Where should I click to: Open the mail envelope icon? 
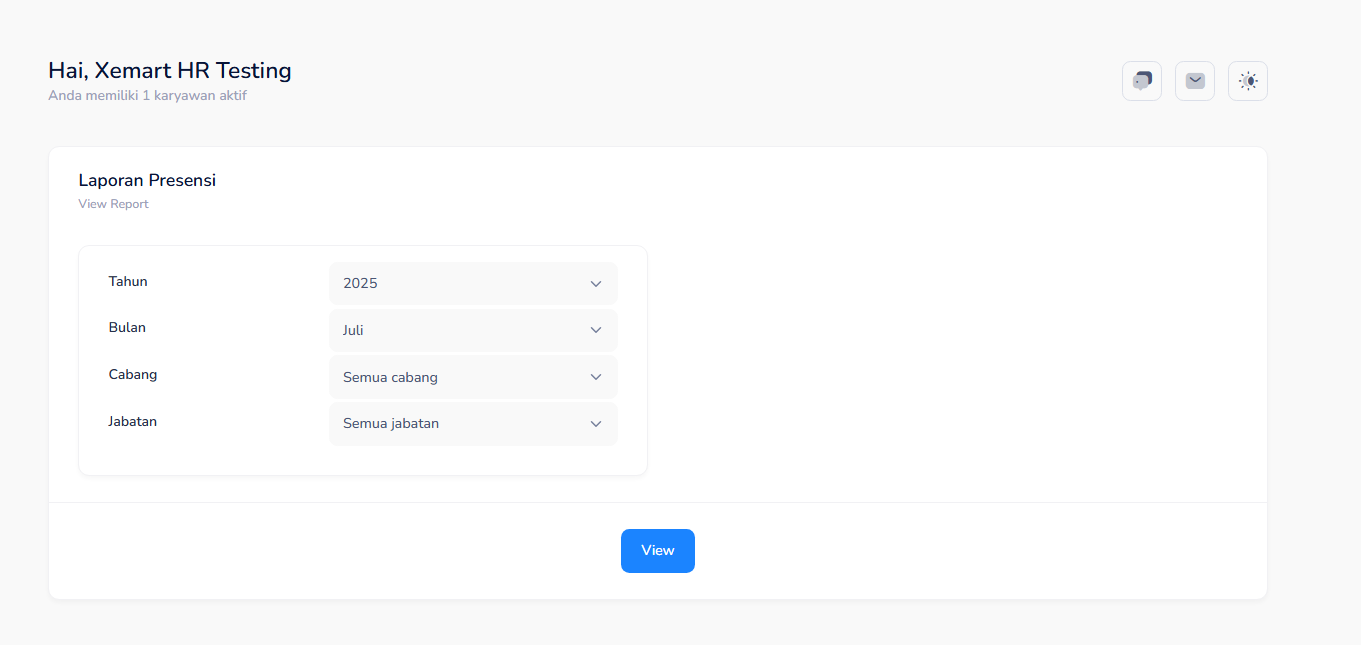(1194, 81)
